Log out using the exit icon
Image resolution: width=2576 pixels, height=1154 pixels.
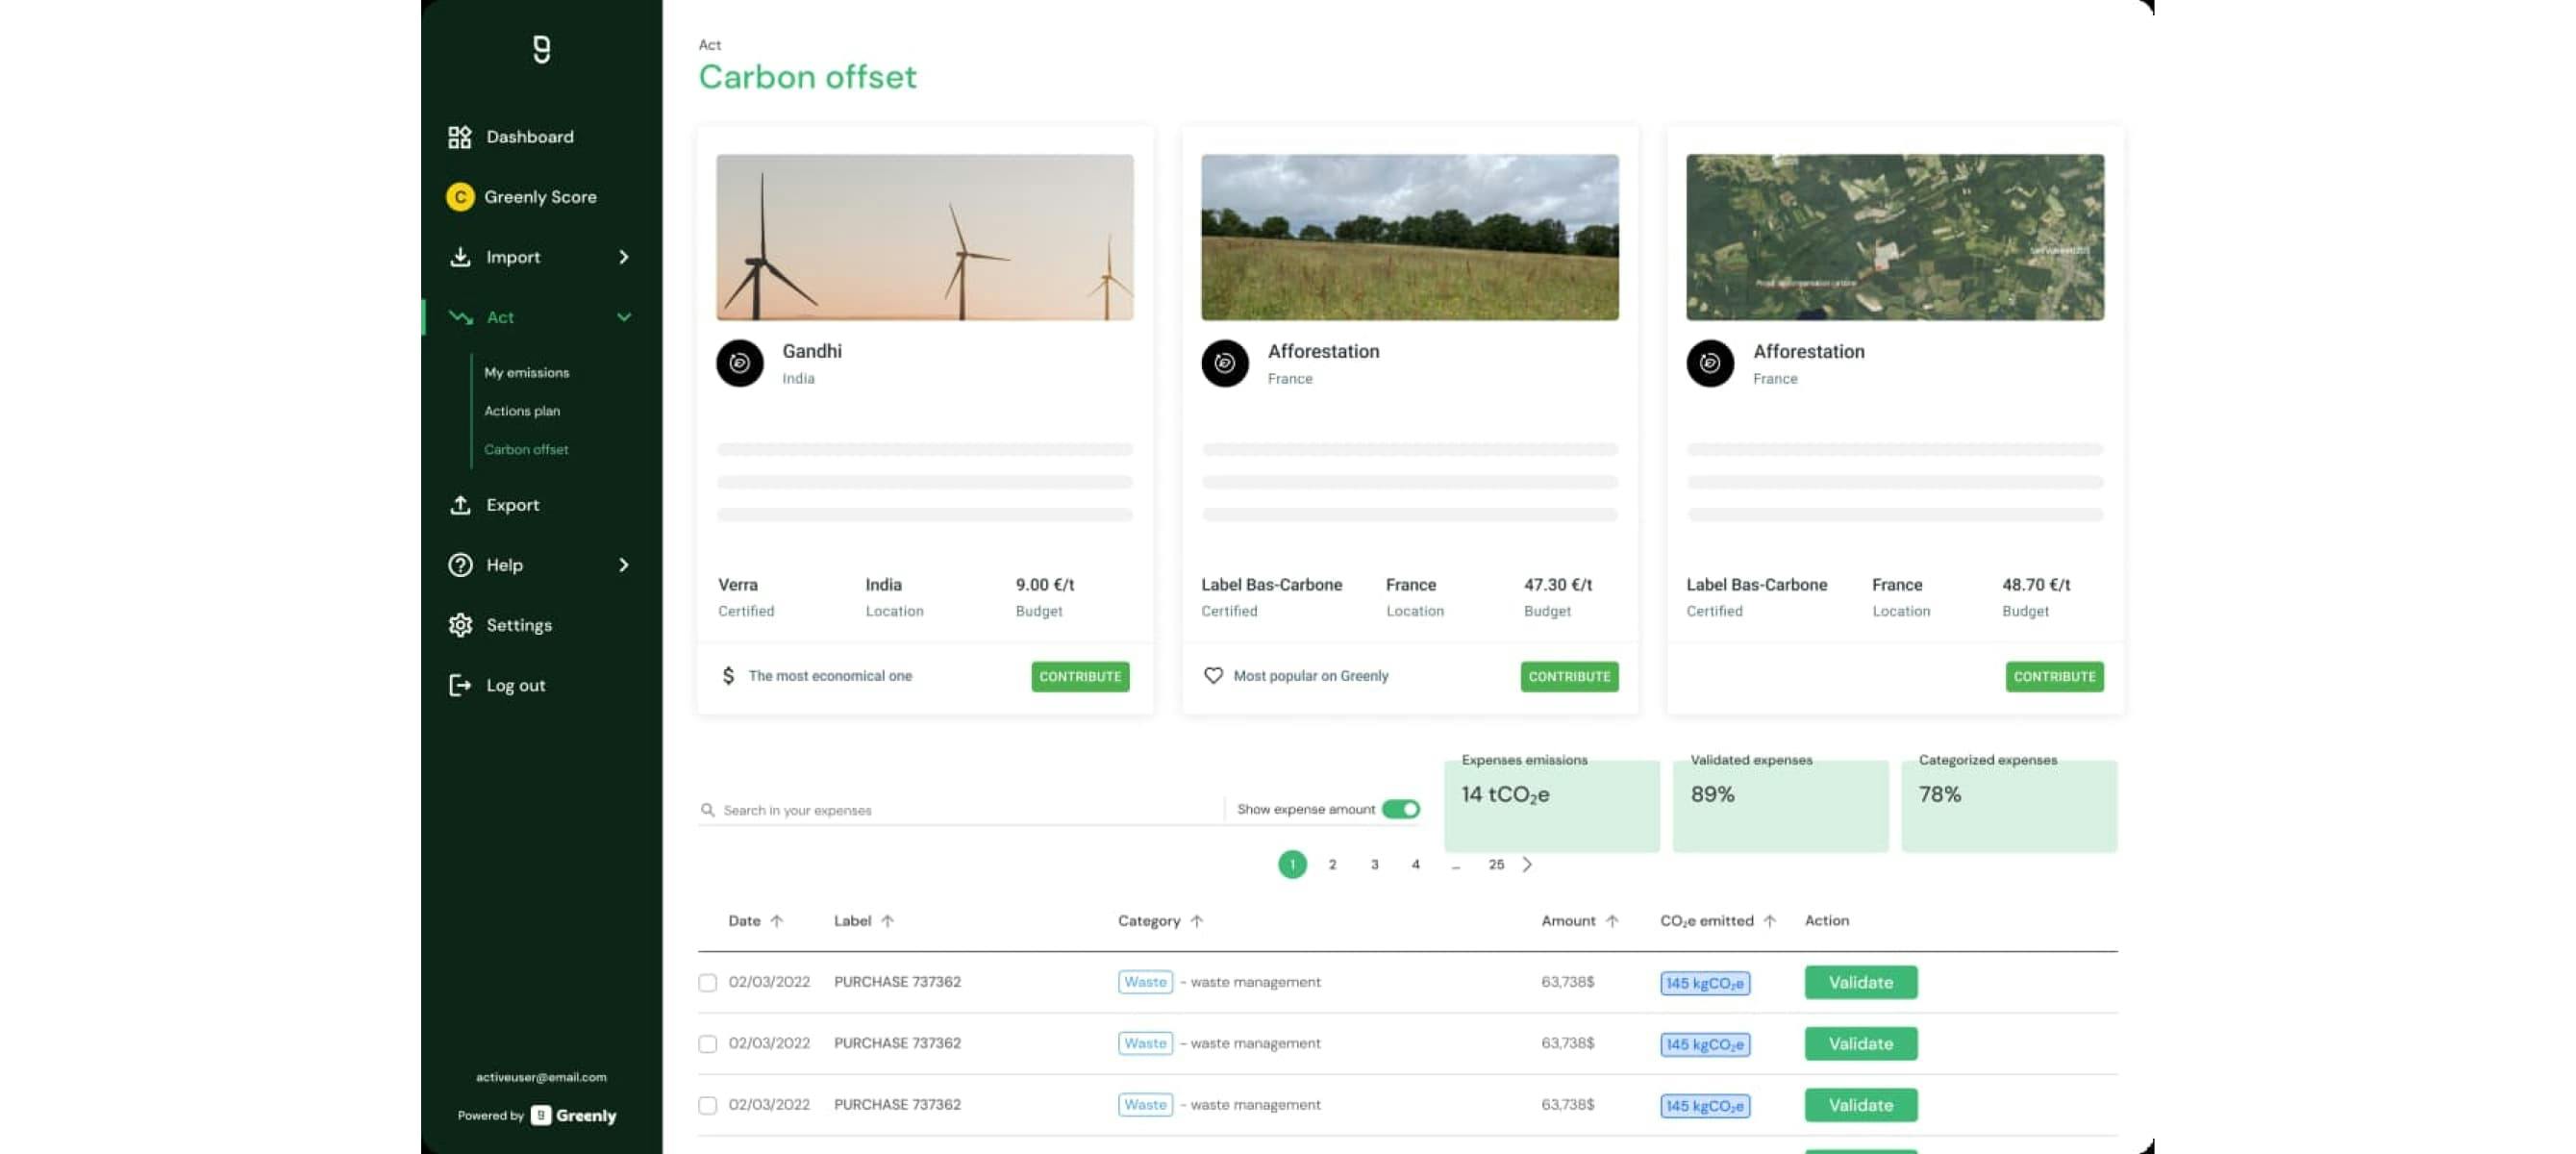pos(461,685)
